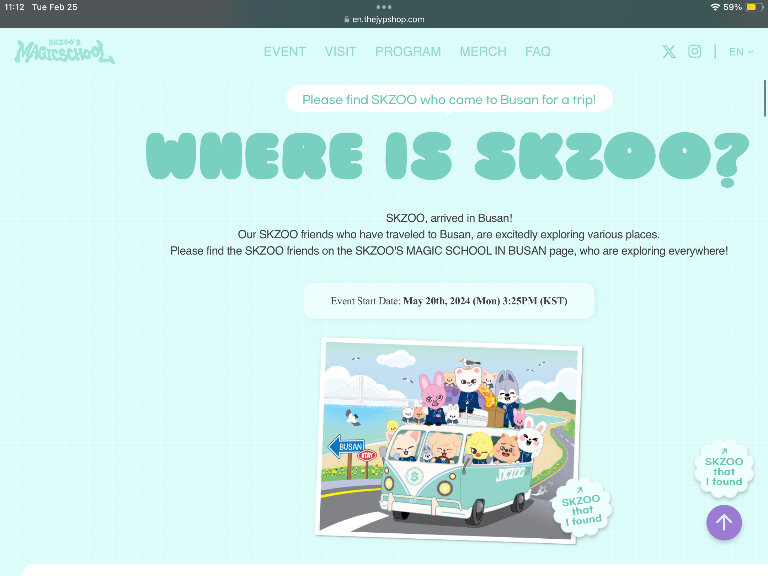Click the '11:12' clock in status bar
The height and width of the screenshot is (576, 768).
point(14,7)
